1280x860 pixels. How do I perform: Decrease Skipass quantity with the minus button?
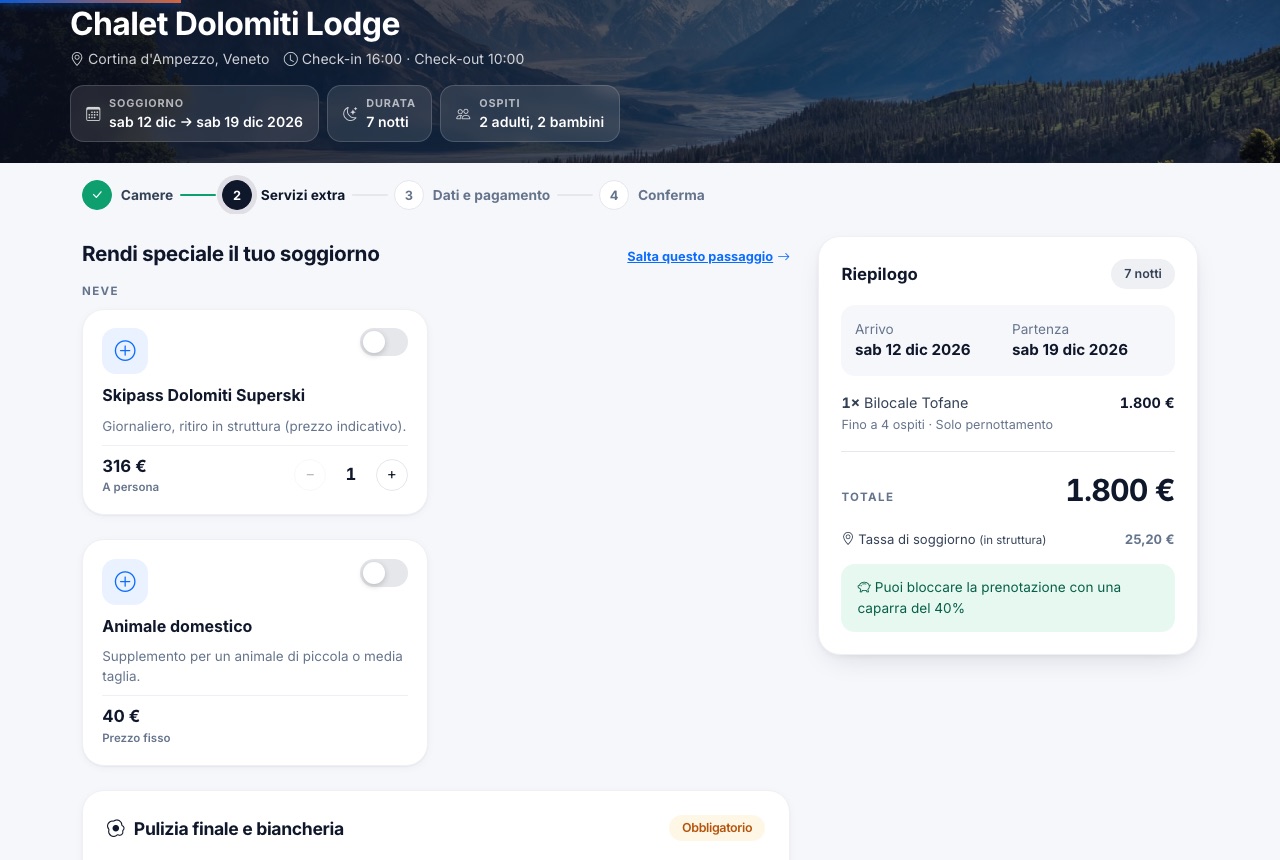coord(310,475)
